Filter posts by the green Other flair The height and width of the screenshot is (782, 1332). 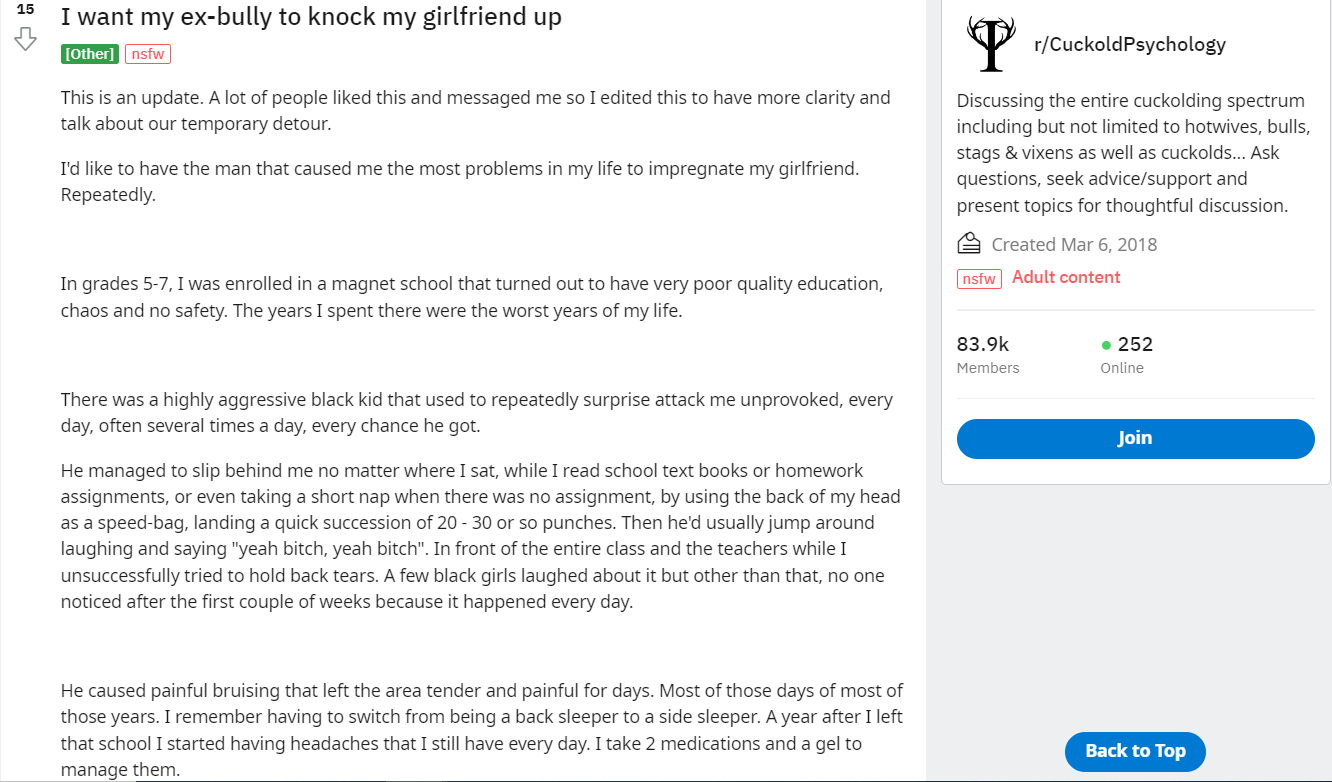tap(90, 54)
